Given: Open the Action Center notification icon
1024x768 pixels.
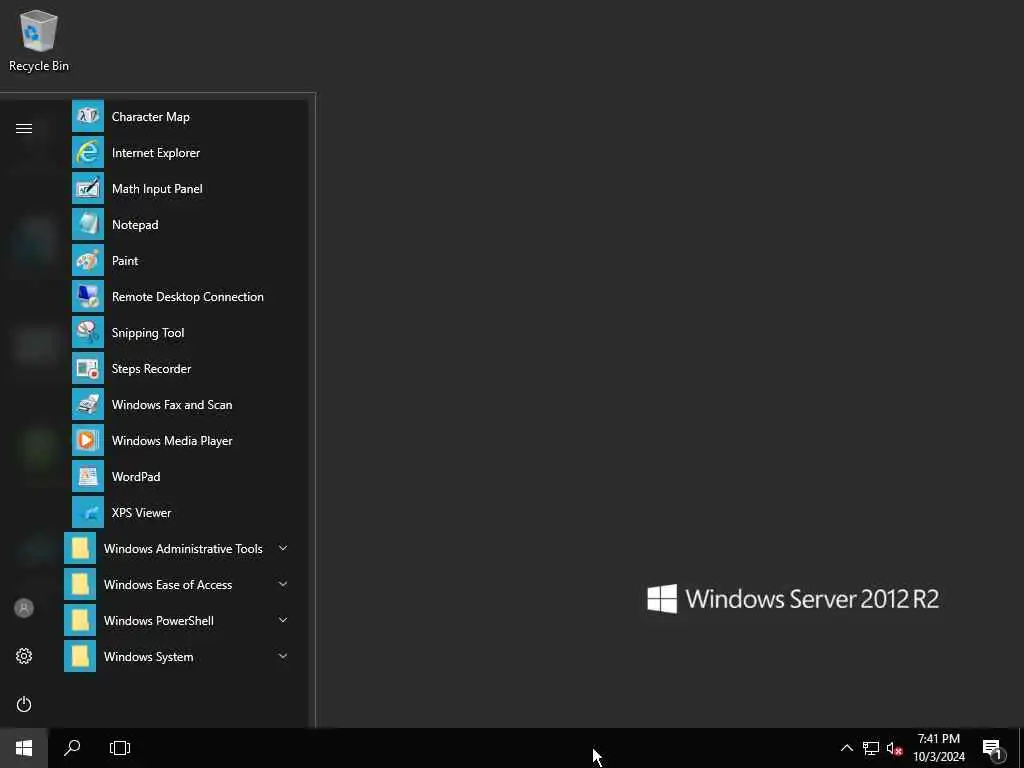Looking at the screenshot, I should (992, 749).
